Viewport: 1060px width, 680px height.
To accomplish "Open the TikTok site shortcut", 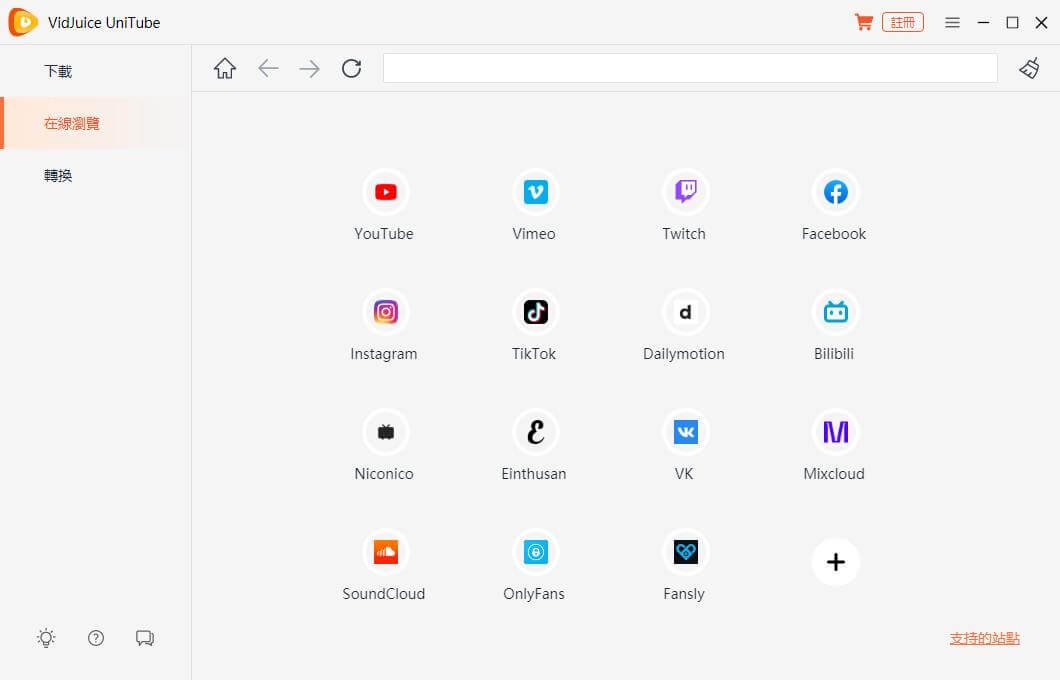I will click(x=535, y=312).
